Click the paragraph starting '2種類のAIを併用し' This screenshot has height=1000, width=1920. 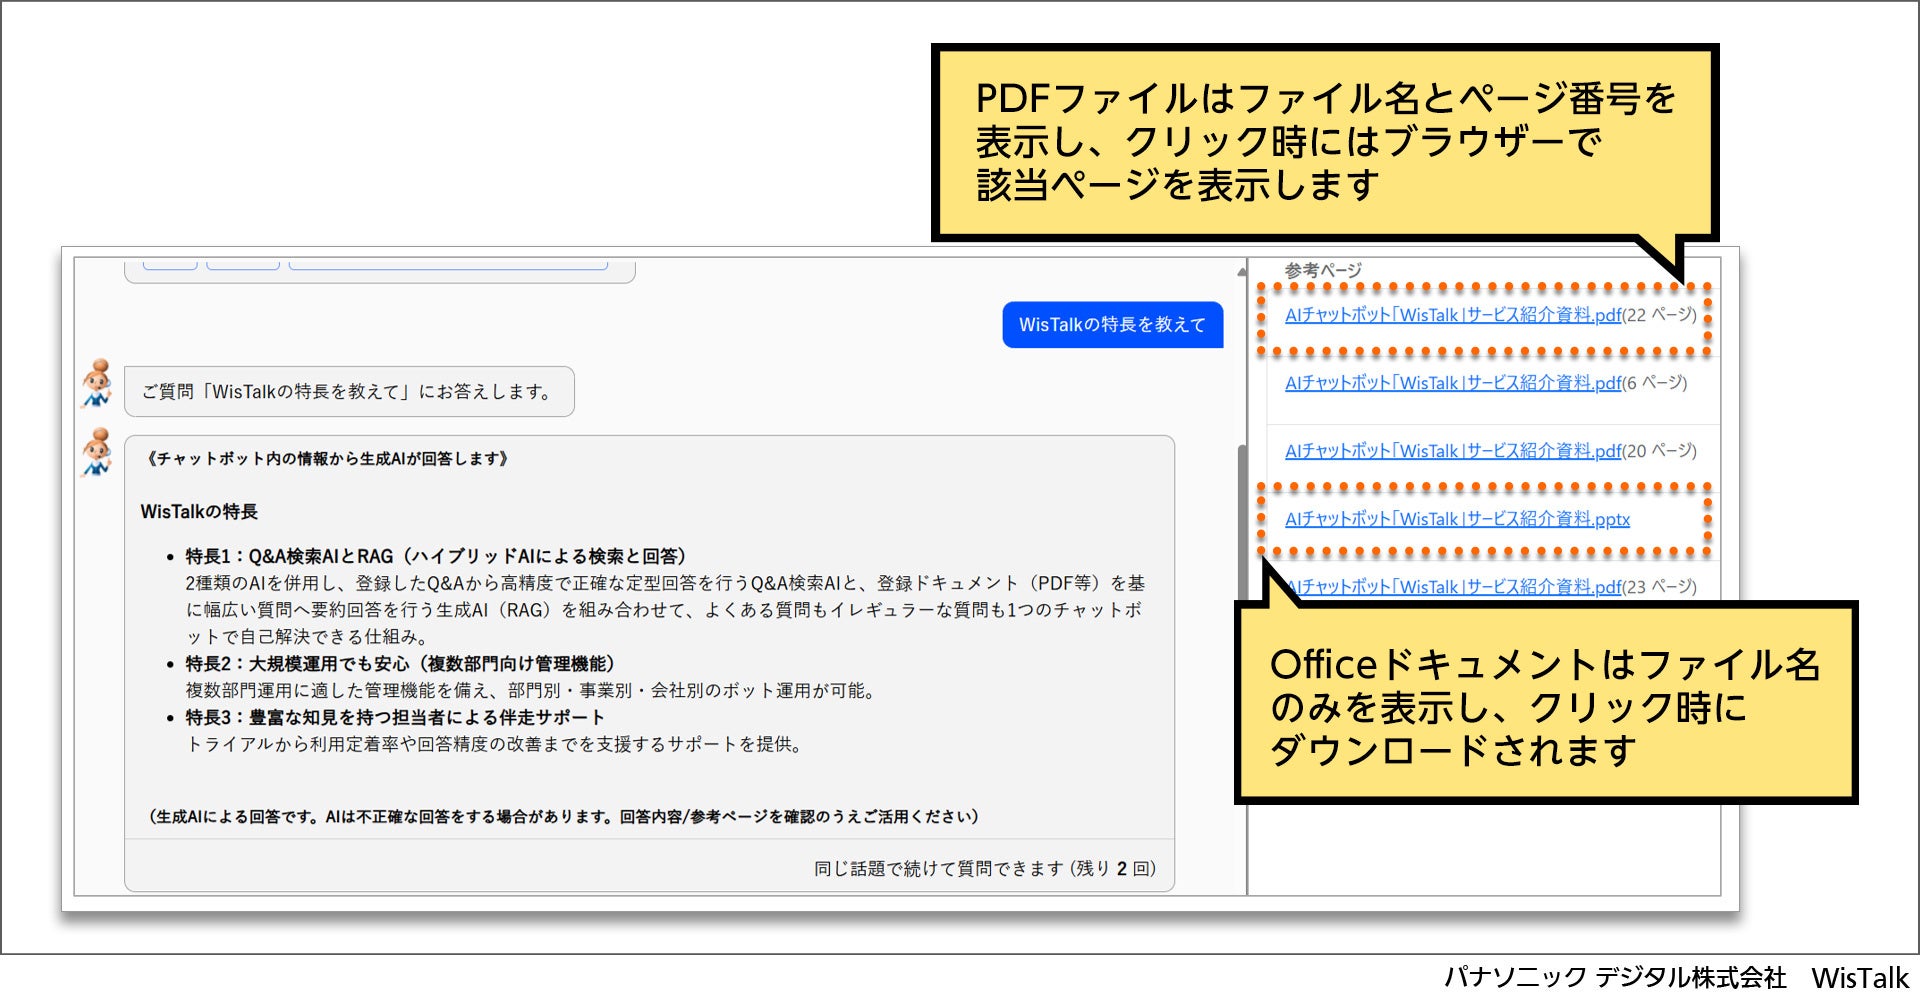point(665,610)
